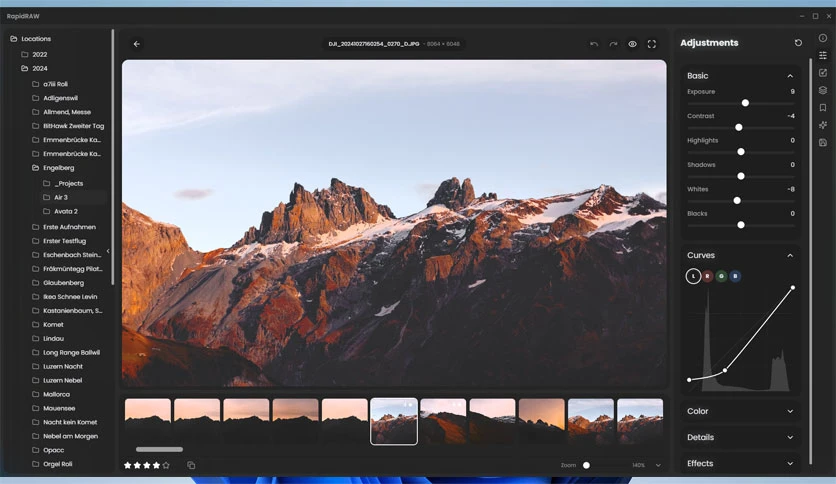Open the Luzern Nacht folder
Screen dimensions: 836x484
pos(63,366)
